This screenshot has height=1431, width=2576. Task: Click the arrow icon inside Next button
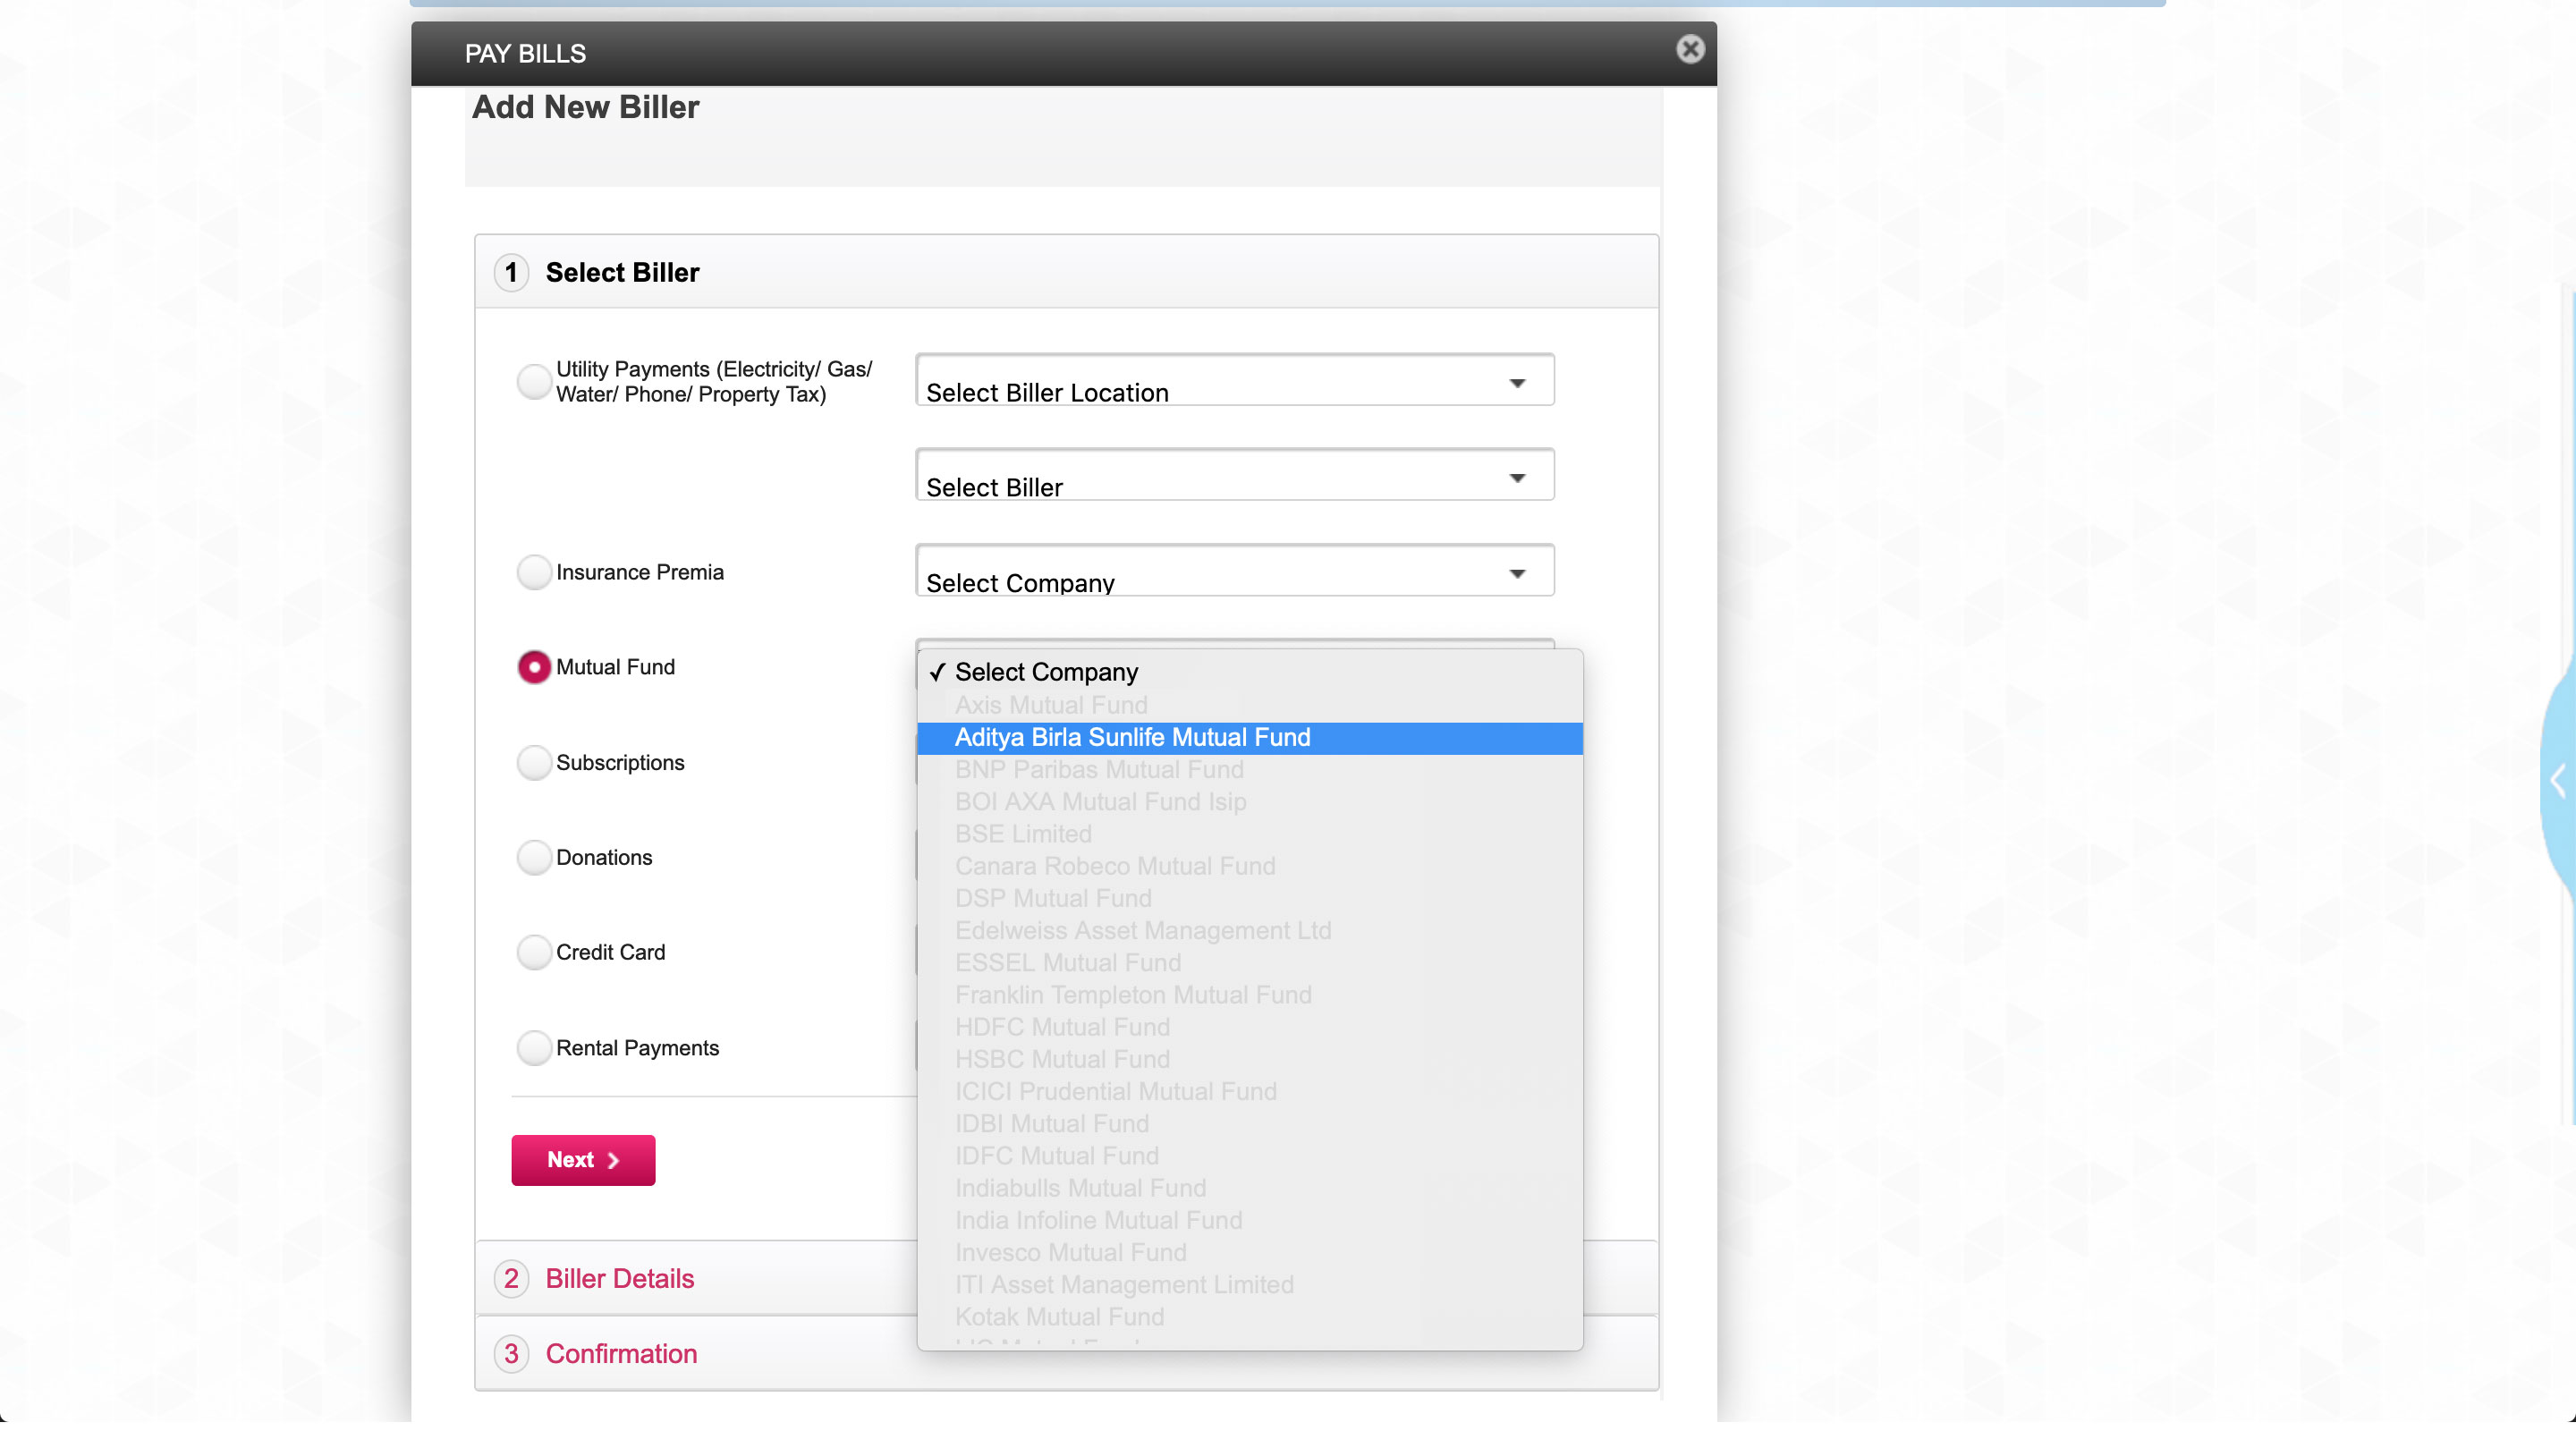coord(614,1160)
